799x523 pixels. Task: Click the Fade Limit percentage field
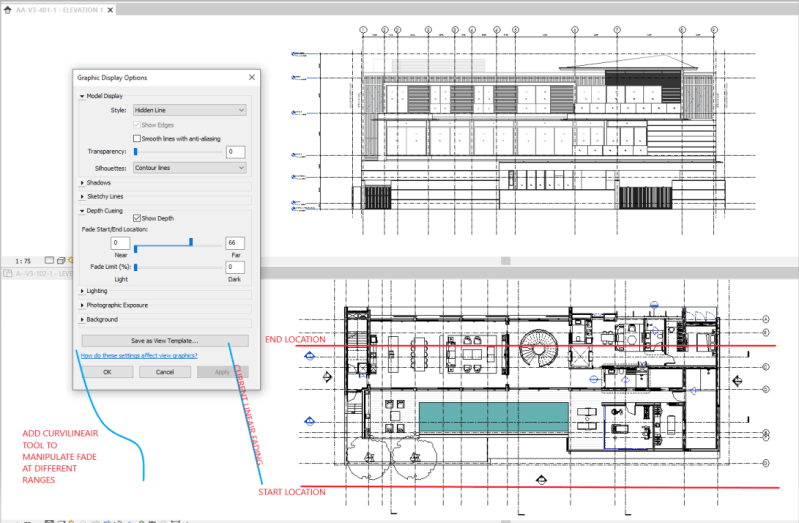pos(235,267)
